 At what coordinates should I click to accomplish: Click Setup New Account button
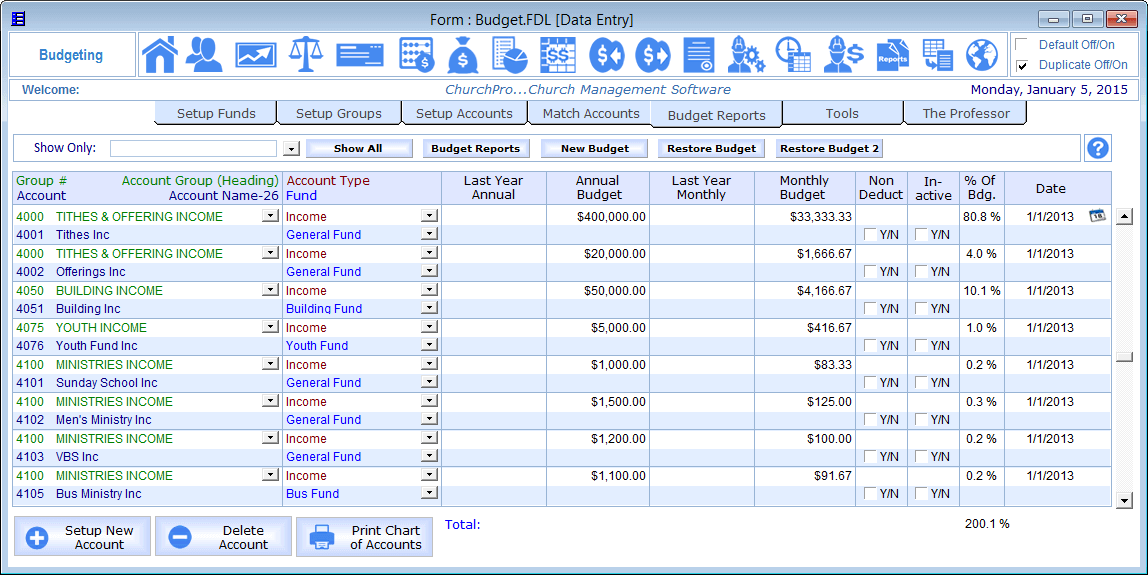[x=83, y=537]
